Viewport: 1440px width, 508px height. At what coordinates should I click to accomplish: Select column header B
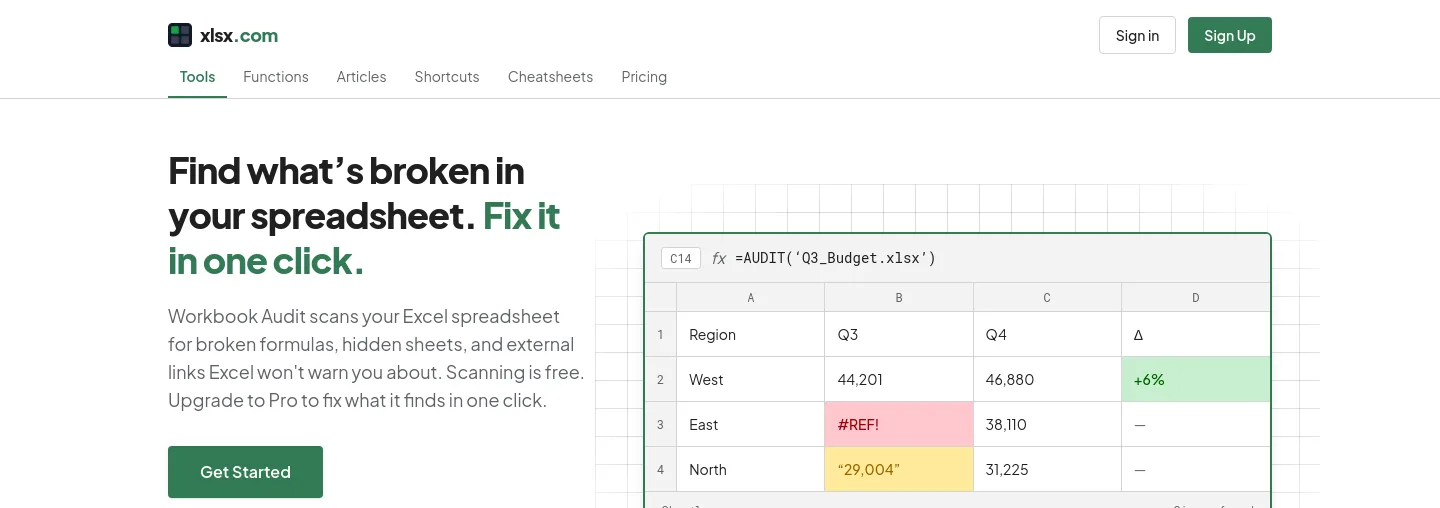coord(899,297)
